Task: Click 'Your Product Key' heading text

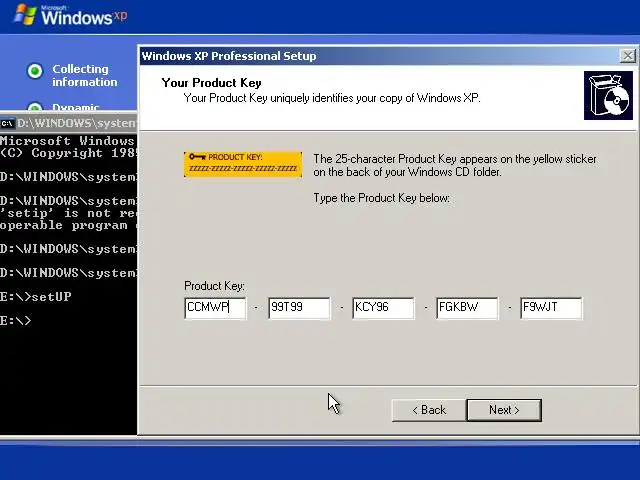Action: click(211, 83)
